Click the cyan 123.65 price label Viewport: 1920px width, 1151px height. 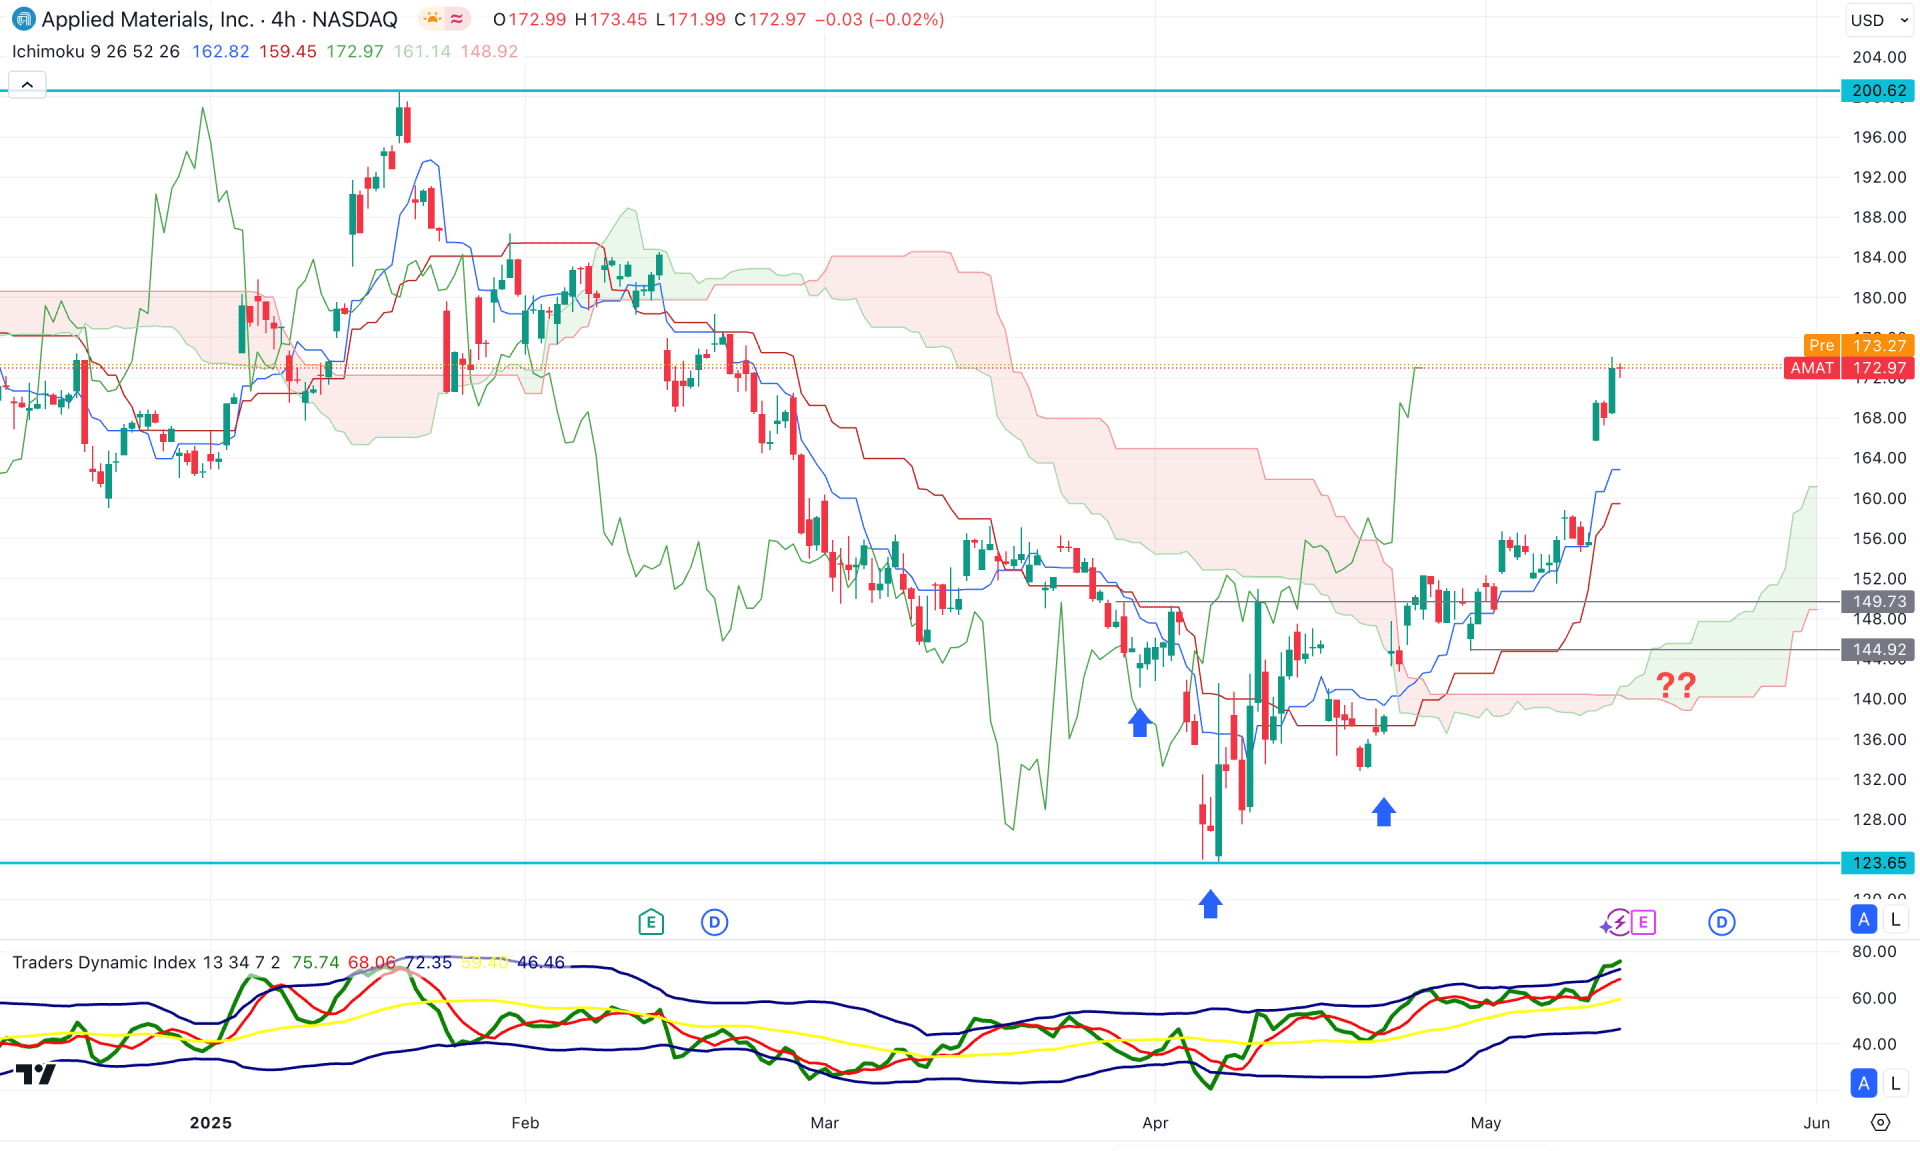[x=1878, y=863]
